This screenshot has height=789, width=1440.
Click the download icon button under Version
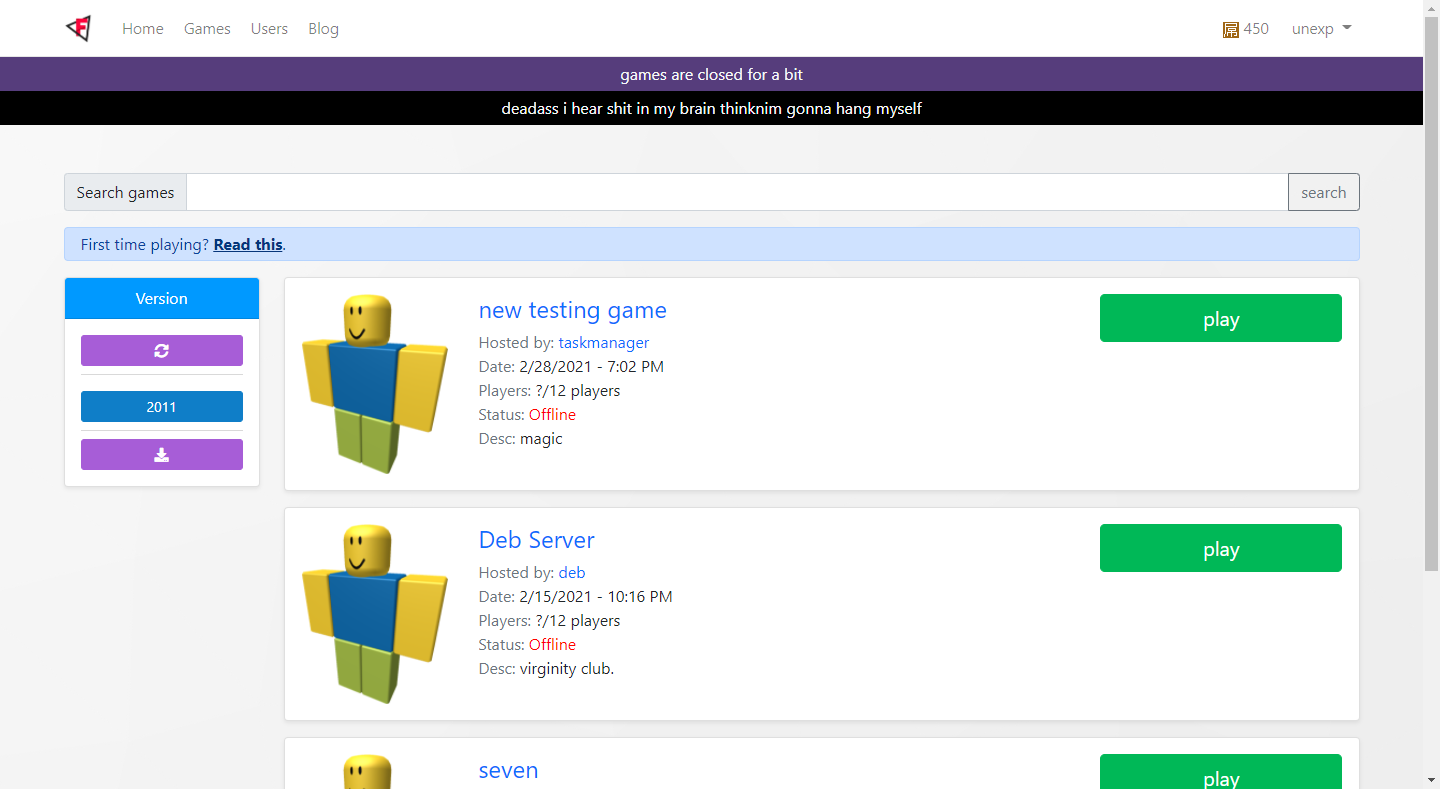(x=162, y=455)
